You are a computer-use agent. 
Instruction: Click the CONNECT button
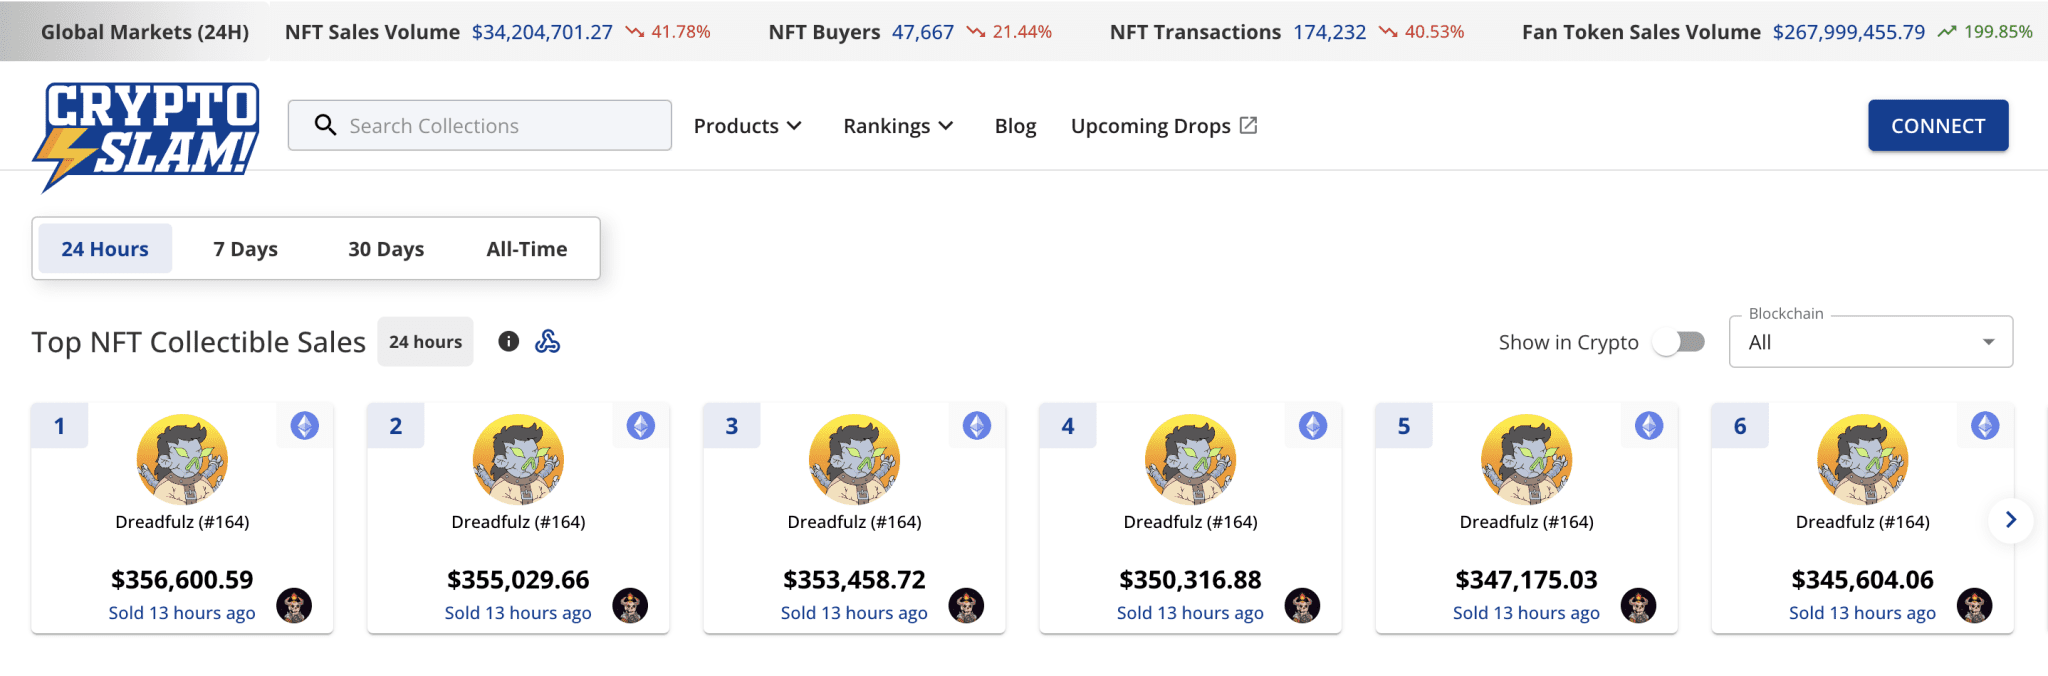[1938, 125]
